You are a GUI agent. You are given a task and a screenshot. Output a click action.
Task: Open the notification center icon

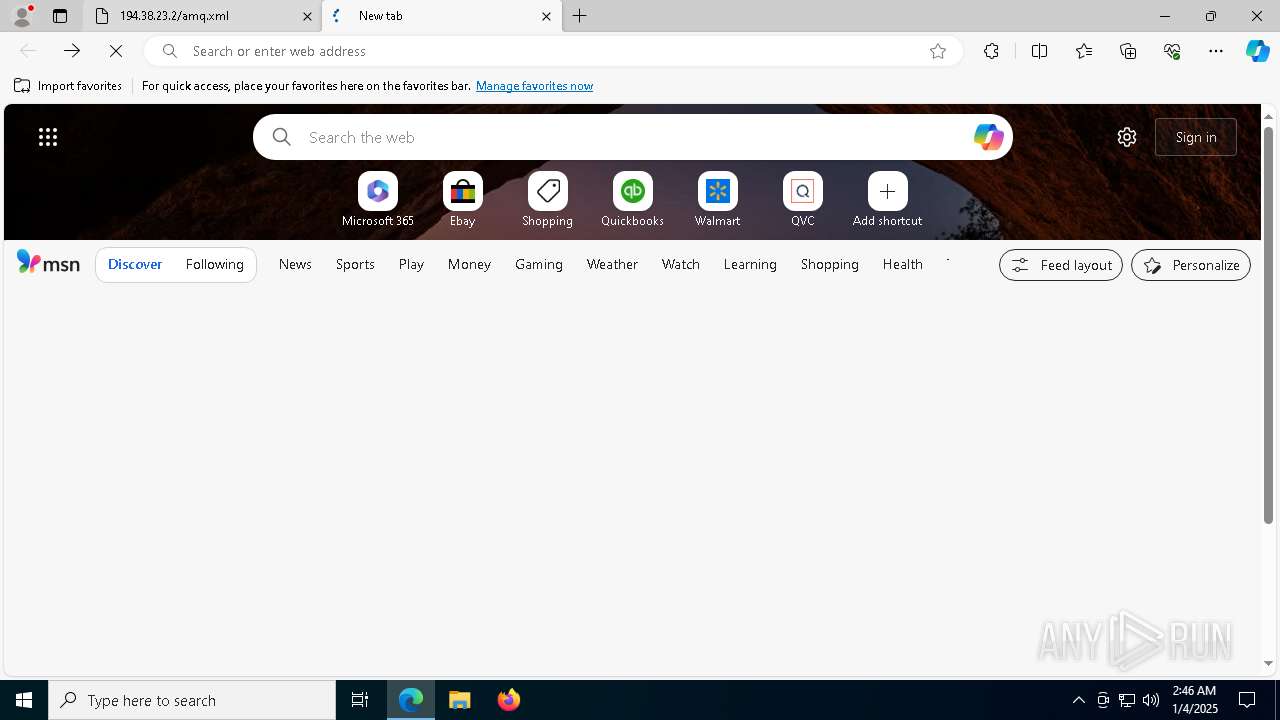(1248, 700)
